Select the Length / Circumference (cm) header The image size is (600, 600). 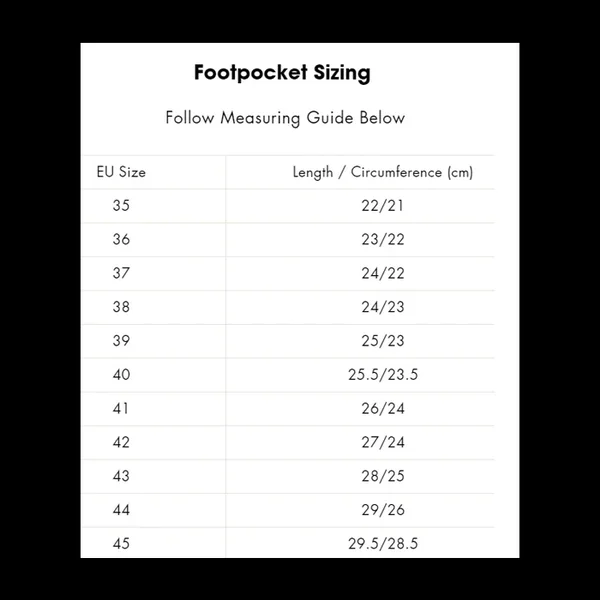click(382, 172)
